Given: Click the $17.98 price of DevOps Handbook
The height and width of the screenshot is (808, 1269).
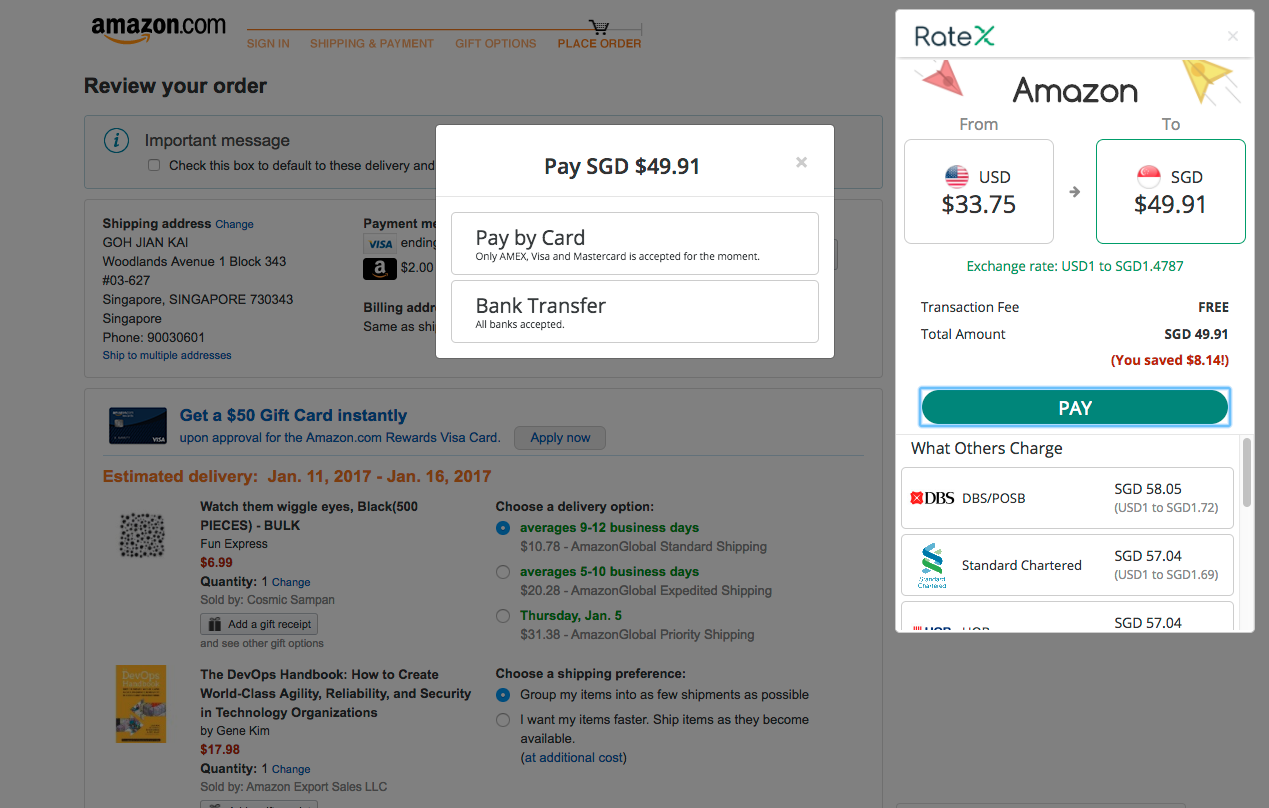Looking at the screenshot, I should [220, 750].
